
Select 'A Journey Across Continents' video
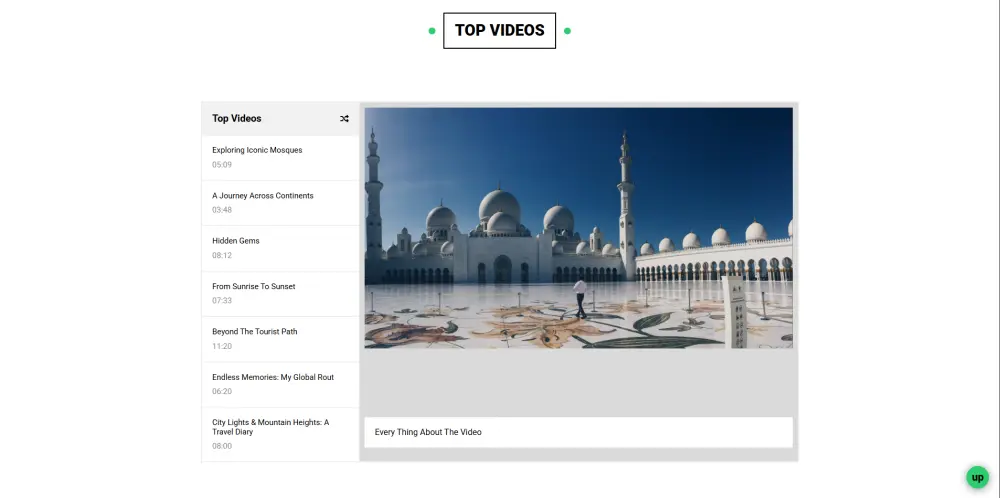point(281,203)
